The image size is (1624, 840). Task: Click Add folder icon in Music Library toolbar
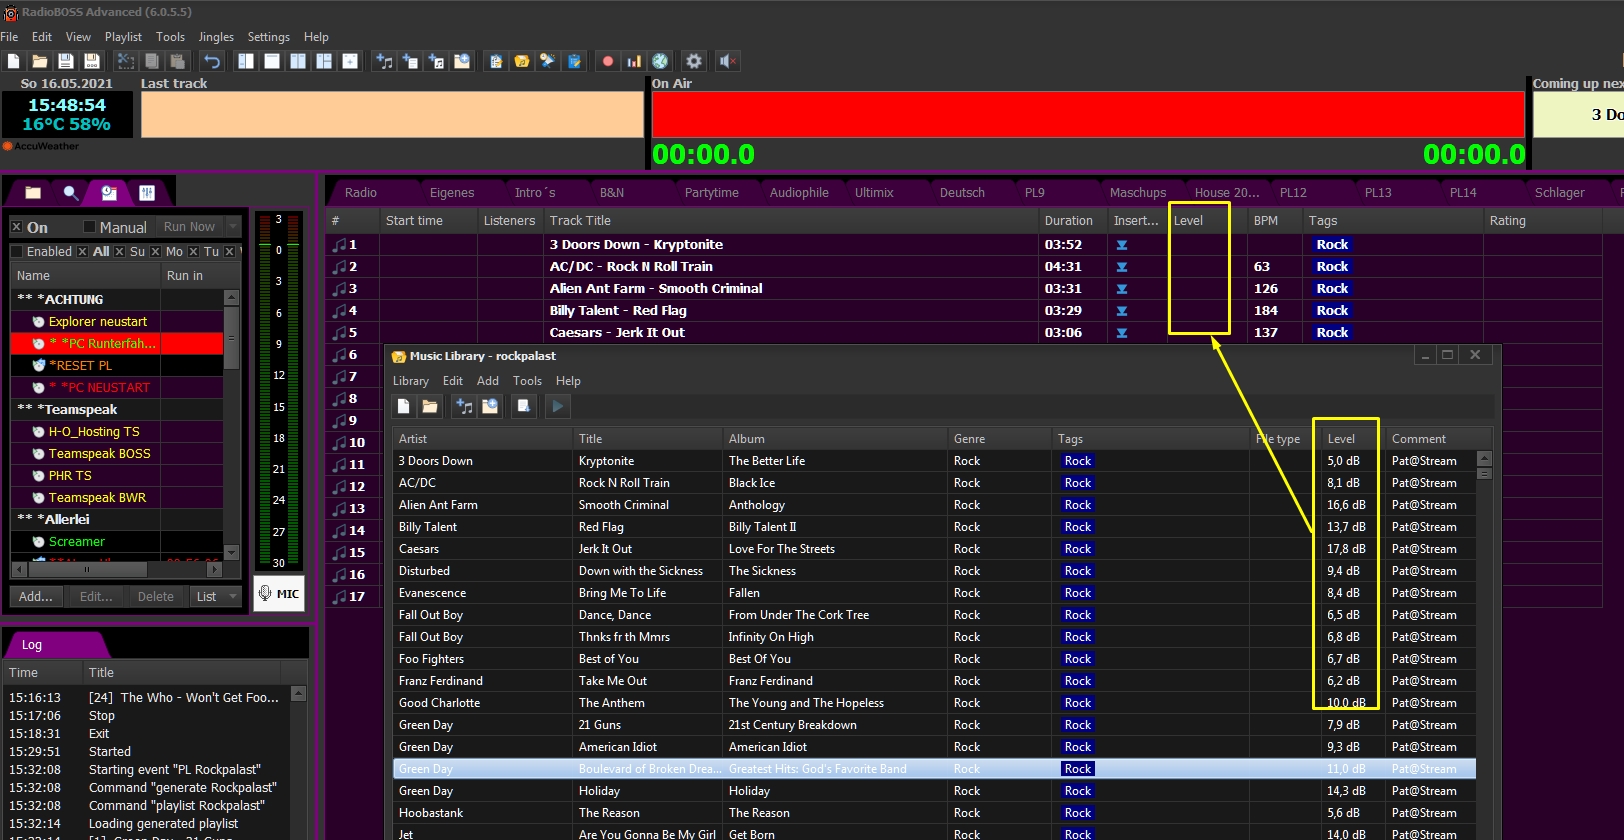click(490, 406)
